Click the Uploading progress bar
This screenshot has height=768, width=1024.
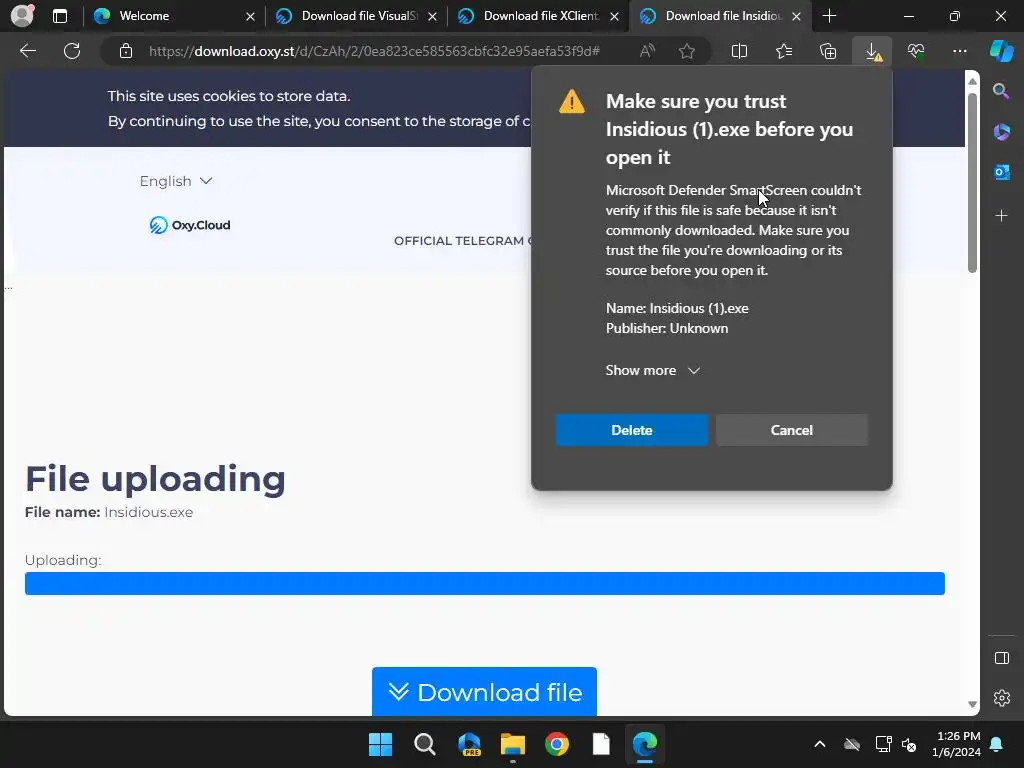(485, 583)
